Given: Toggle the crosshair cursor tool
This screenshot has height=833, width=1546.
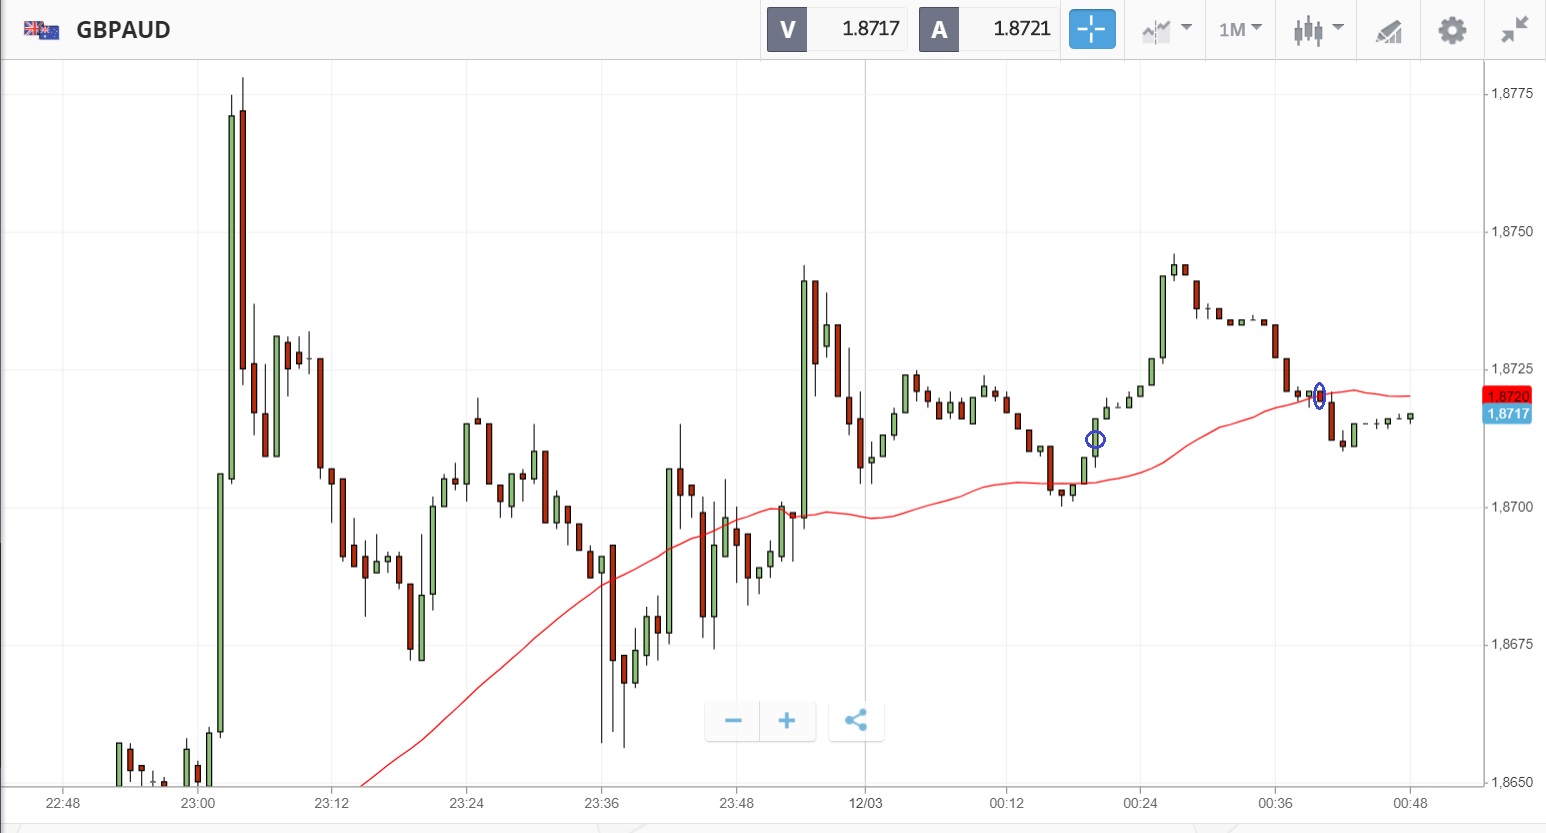Looking at the screenshot, I should (x=1092, y=29).
